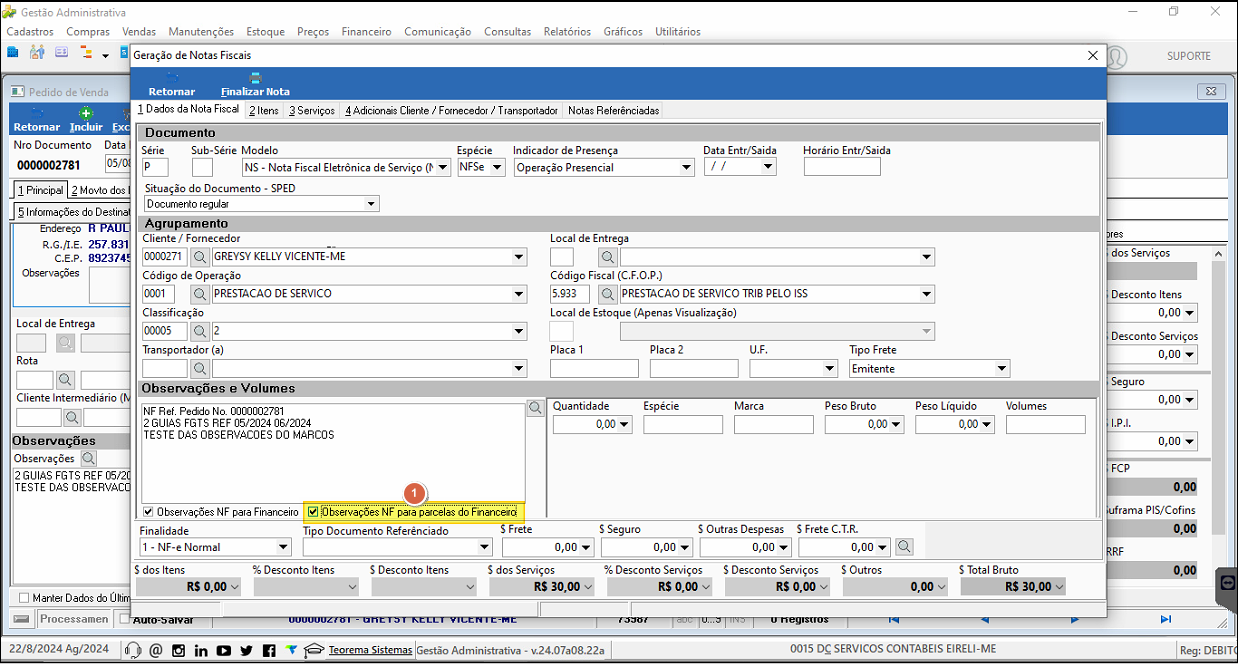This screenshot has height=664, width=1238.
Task: Open the YouTube icon in the status bar
Action: 224,650
